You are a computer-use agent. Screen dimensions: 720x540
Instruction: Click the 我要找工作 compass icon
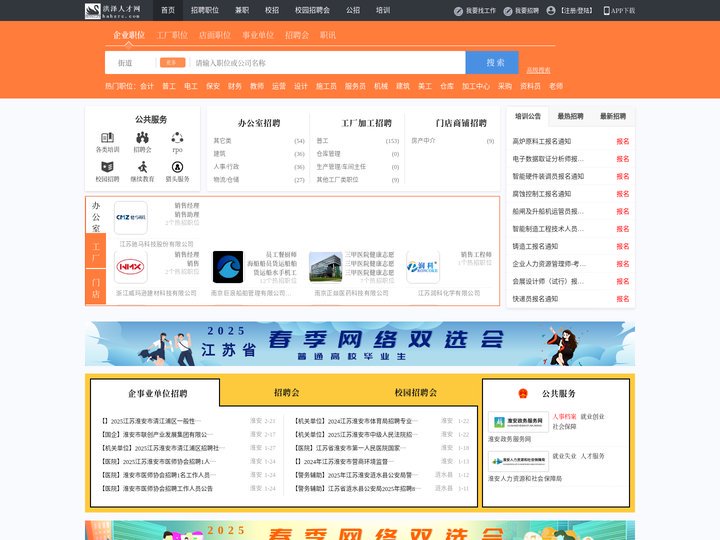458,11
